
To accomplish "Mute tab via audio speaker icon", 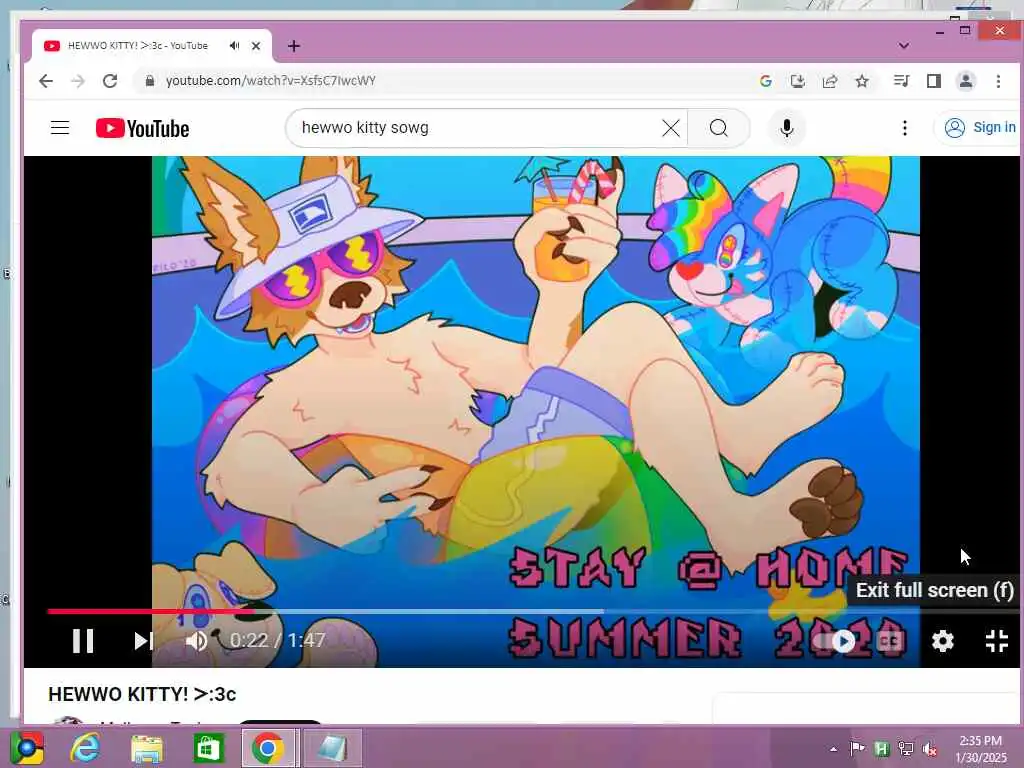I will (234, 46).
